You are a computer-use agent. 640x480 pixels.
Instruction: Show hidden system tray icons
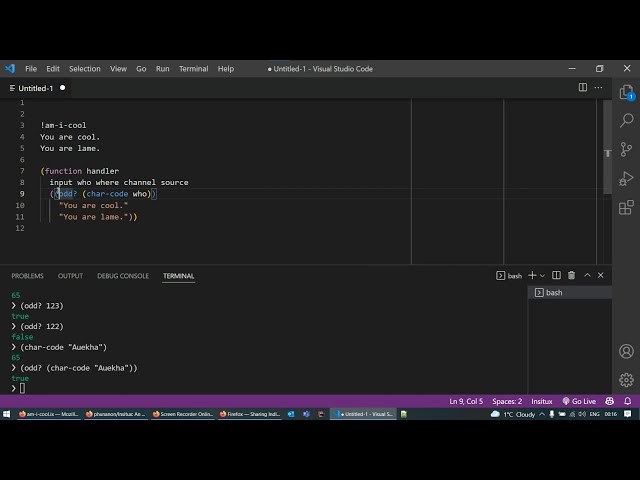click(542, 414)
